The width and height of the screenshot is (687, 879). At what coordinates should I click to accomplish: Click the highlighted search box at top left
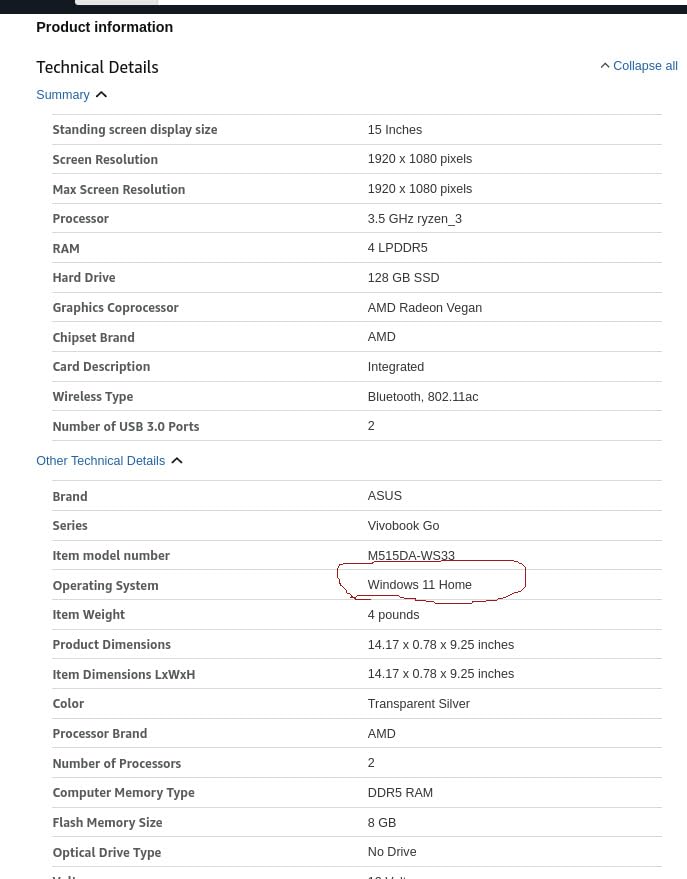116,2
